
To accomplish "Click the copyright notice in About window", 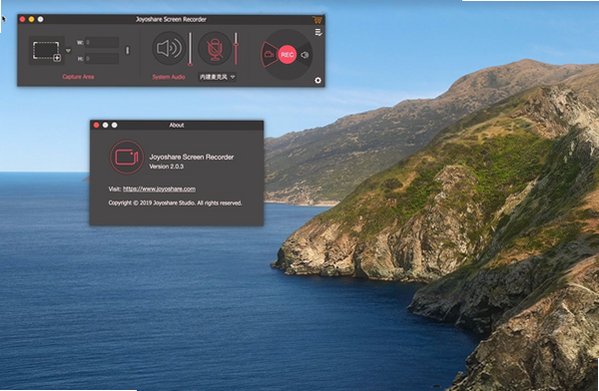I will tap(175, 203).
